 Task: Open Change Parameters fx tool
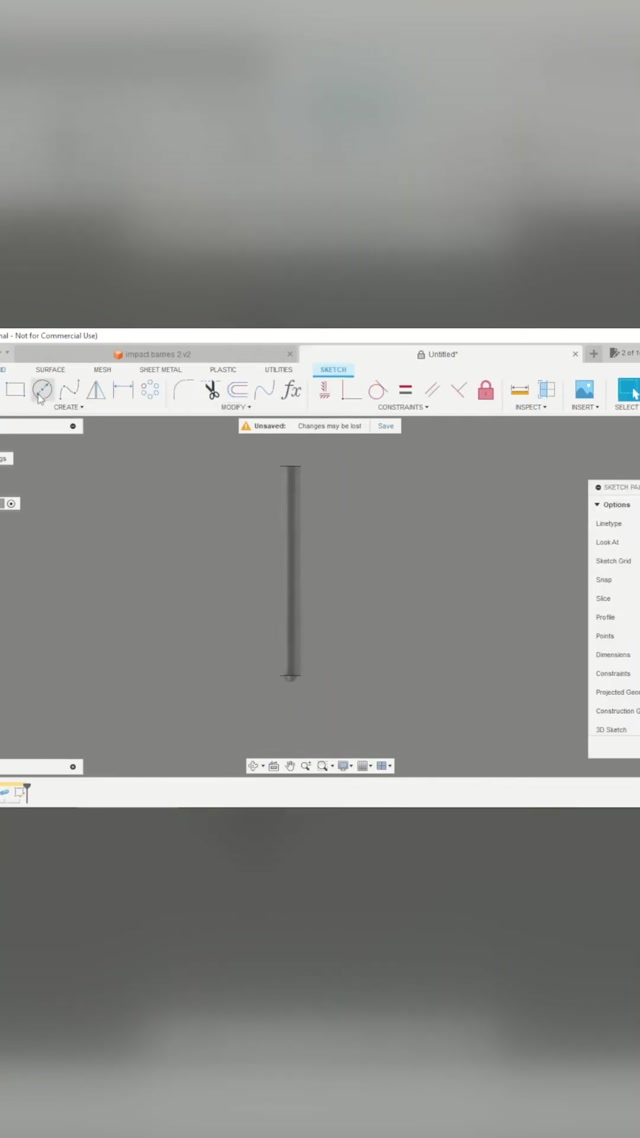tap(291, 390)
